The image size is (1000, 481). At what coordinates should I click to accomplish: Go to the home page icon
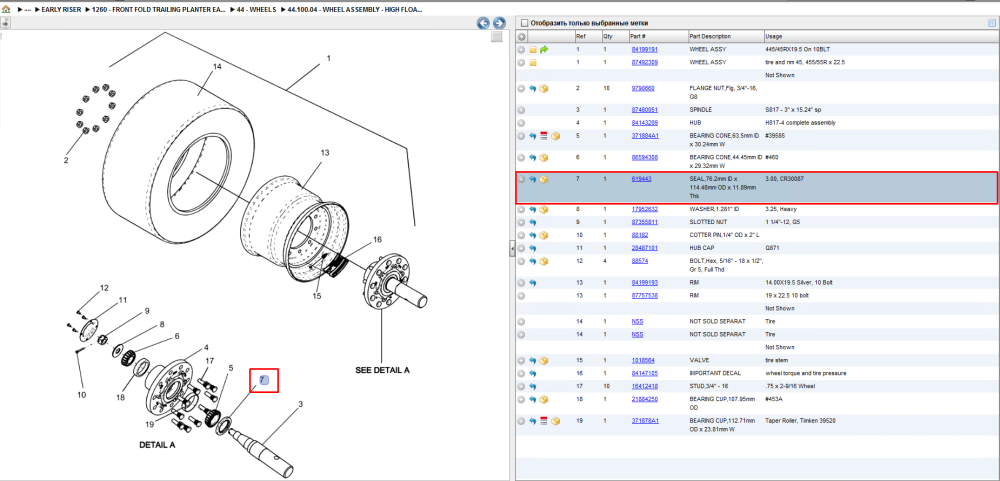[x=6, y=10]
